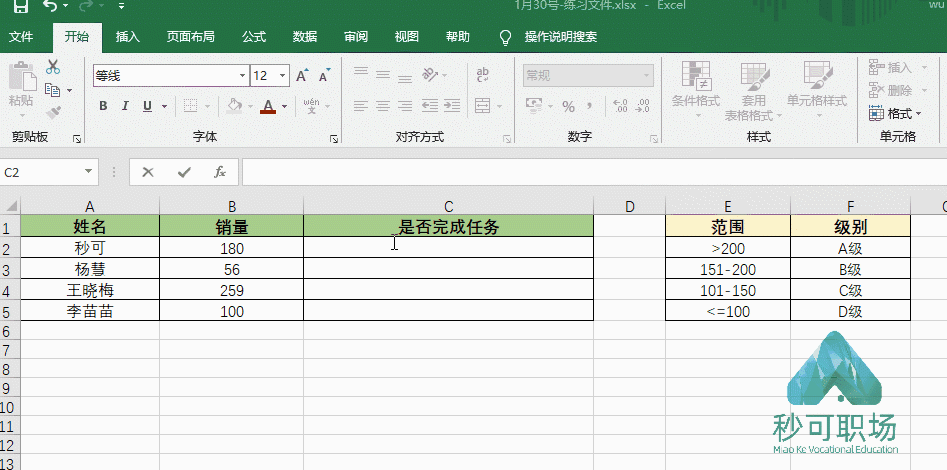Click the lightbulb 操作说明搜索 icon
This screenshot has height=470, width=947.
click(506, 37)
